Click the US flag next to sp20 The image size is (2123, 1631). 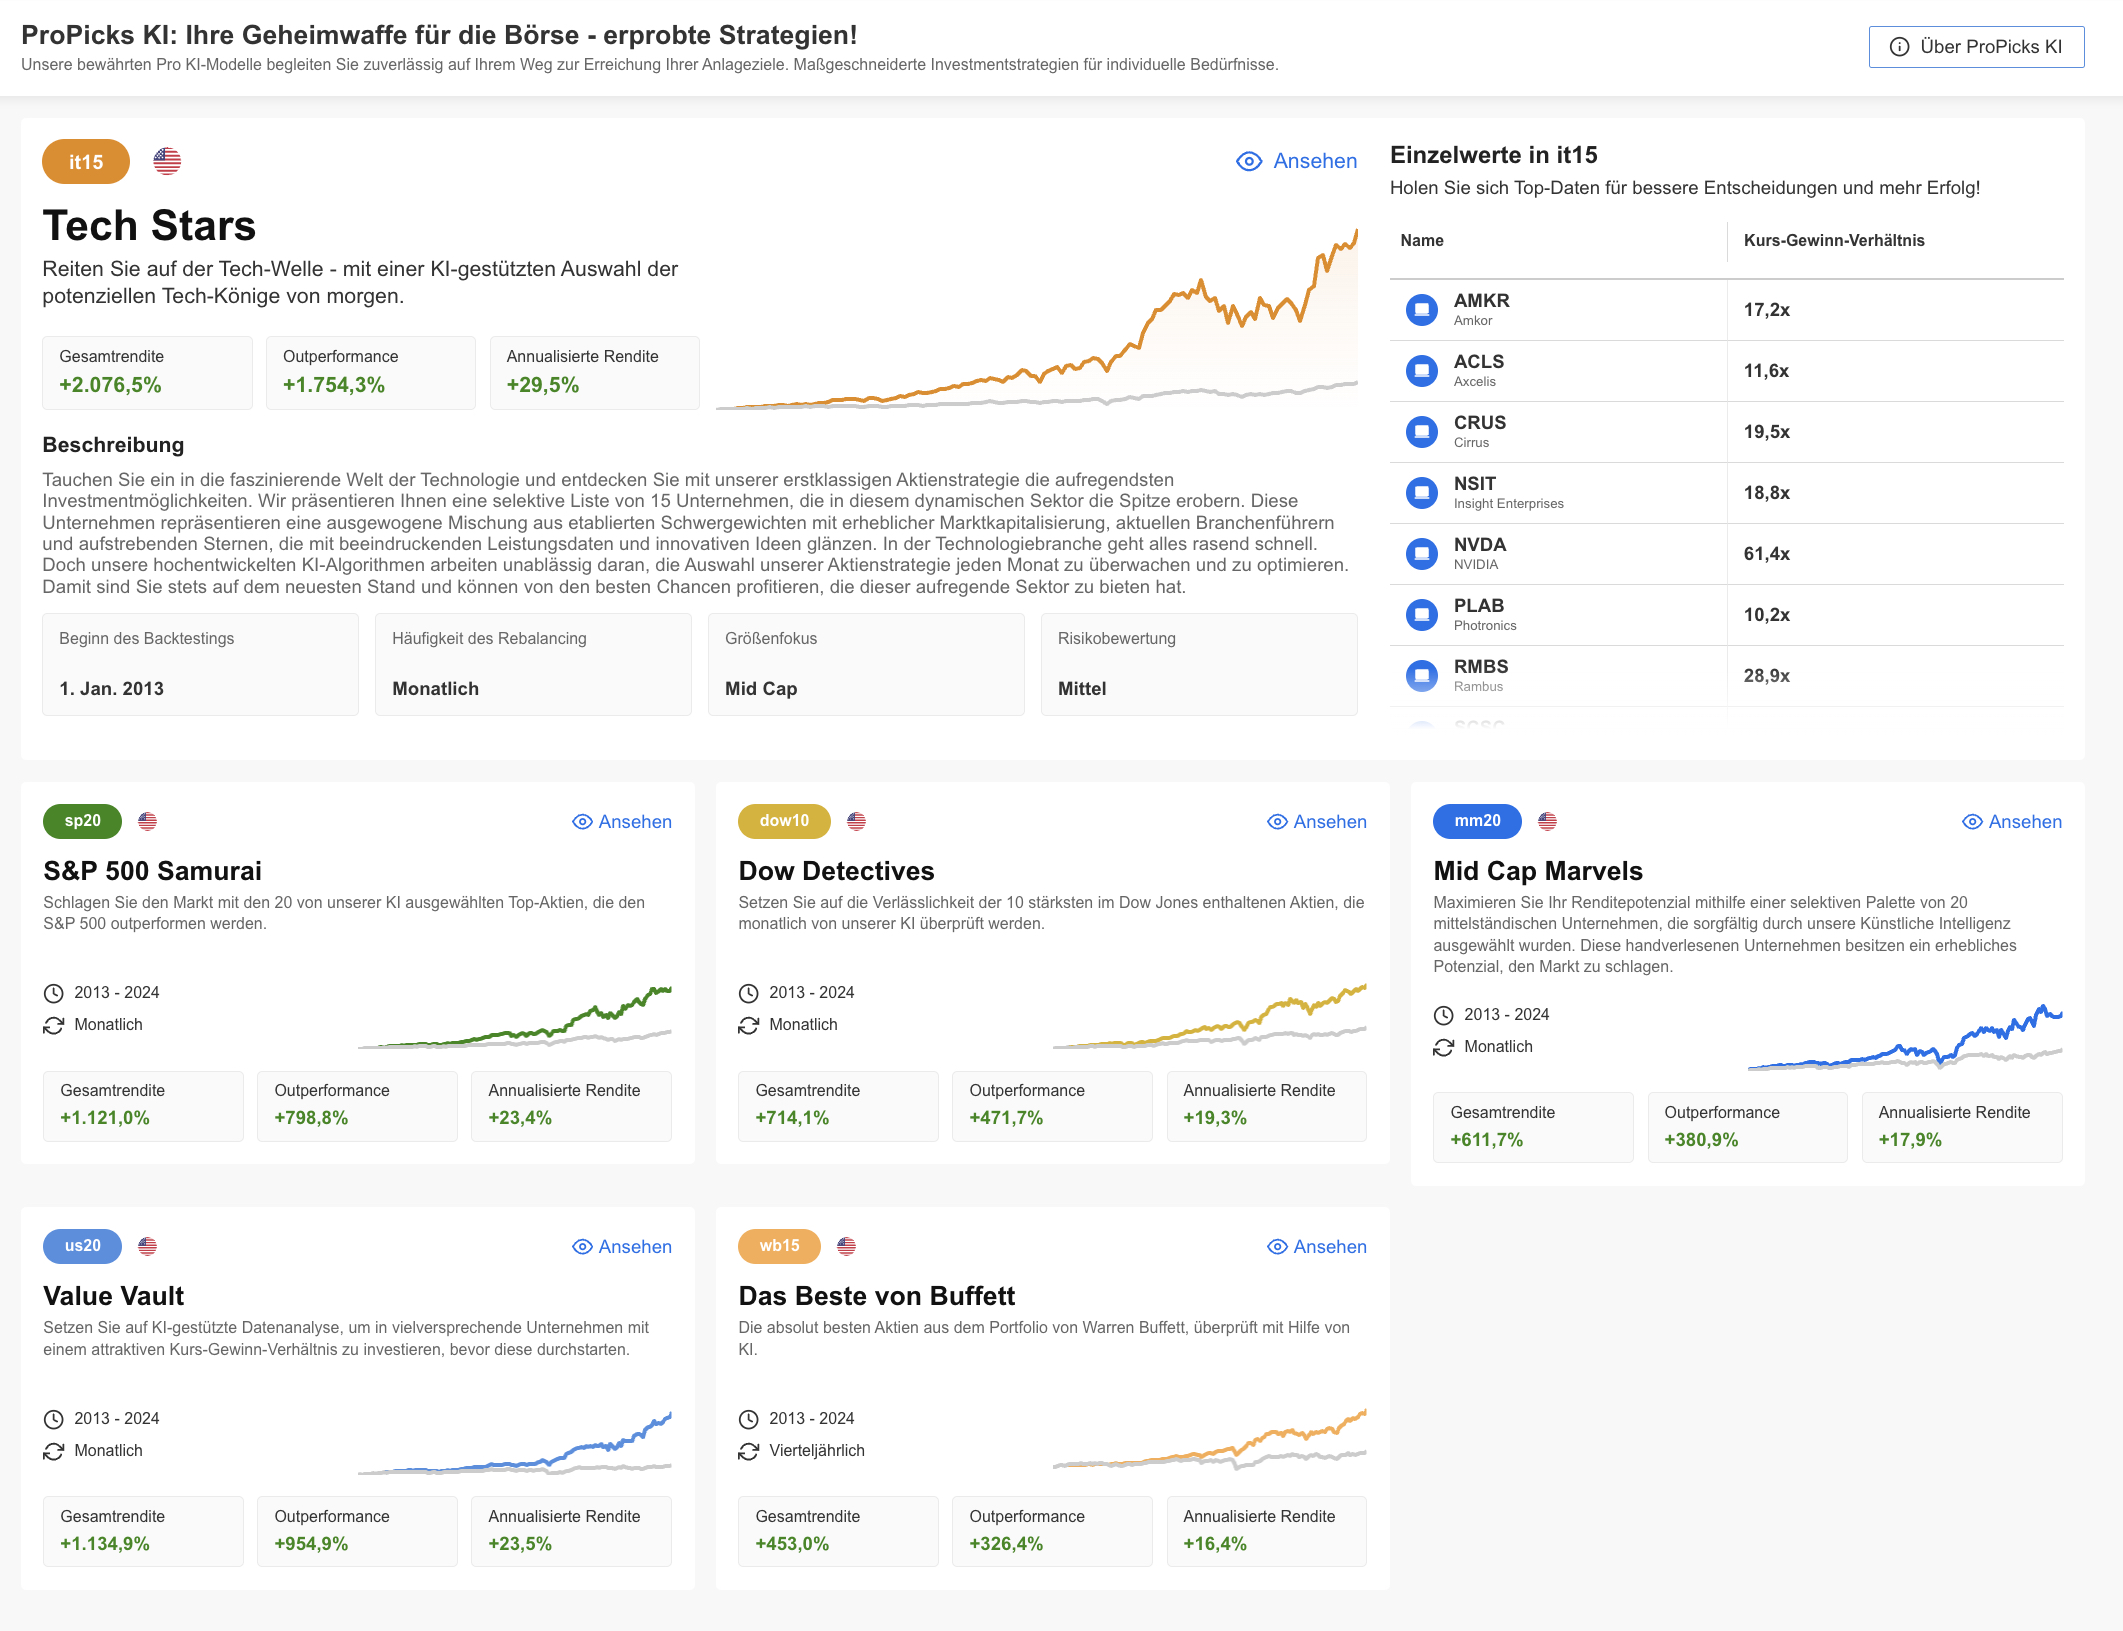[x=148, y=821]
